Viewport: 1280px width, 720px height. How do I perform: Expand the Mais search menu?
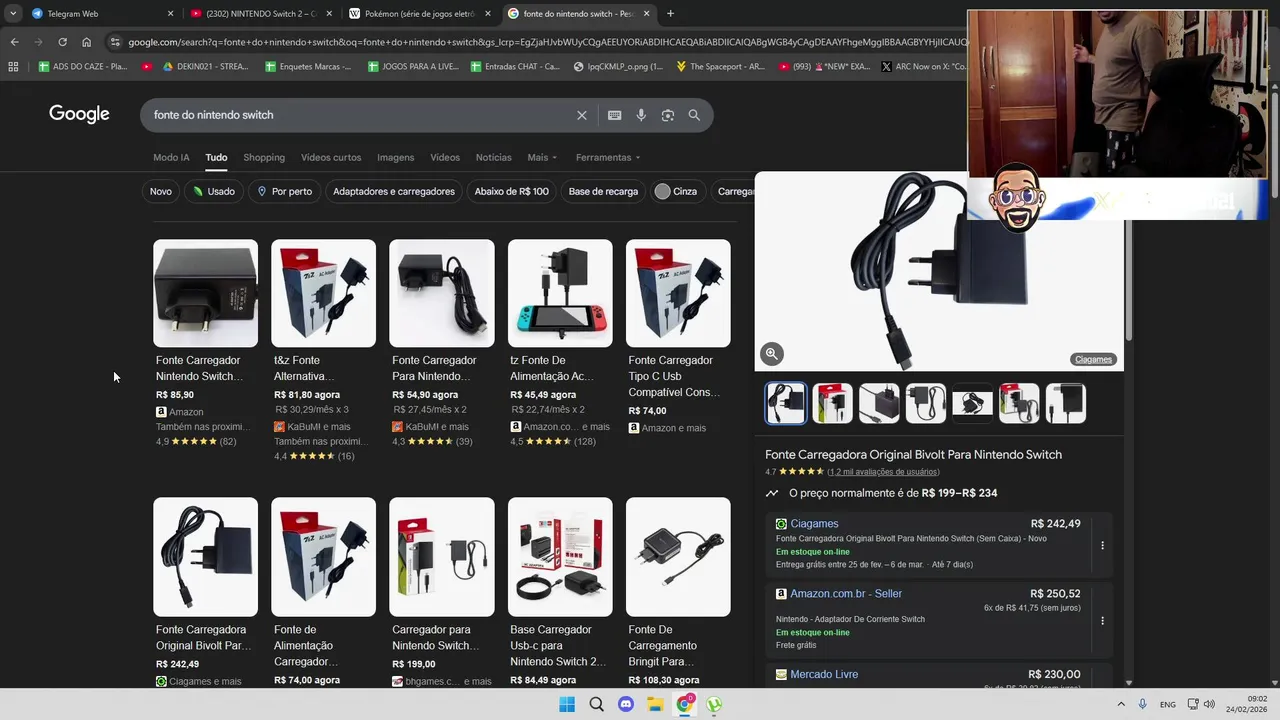[542, 157]
